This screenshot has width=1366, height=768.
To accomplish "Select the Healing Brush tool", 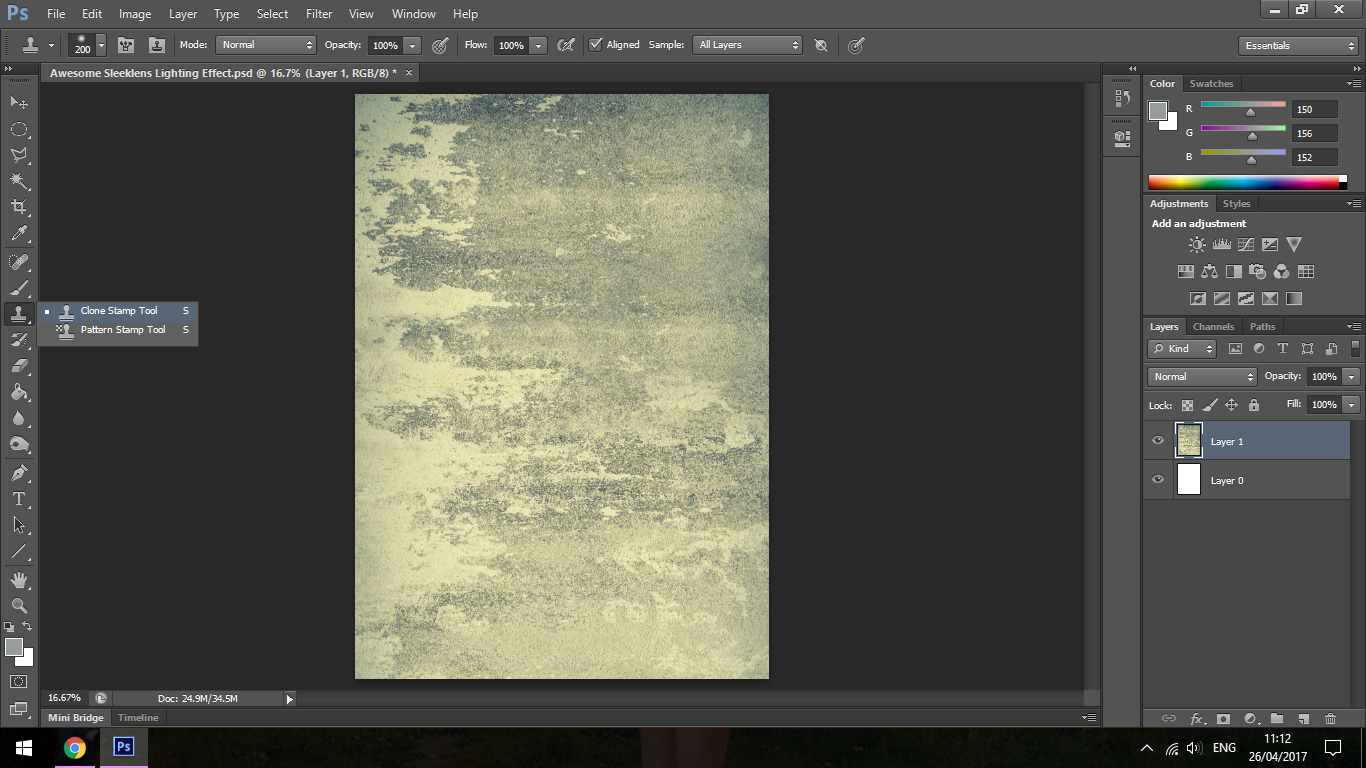I will click(19, 262).
